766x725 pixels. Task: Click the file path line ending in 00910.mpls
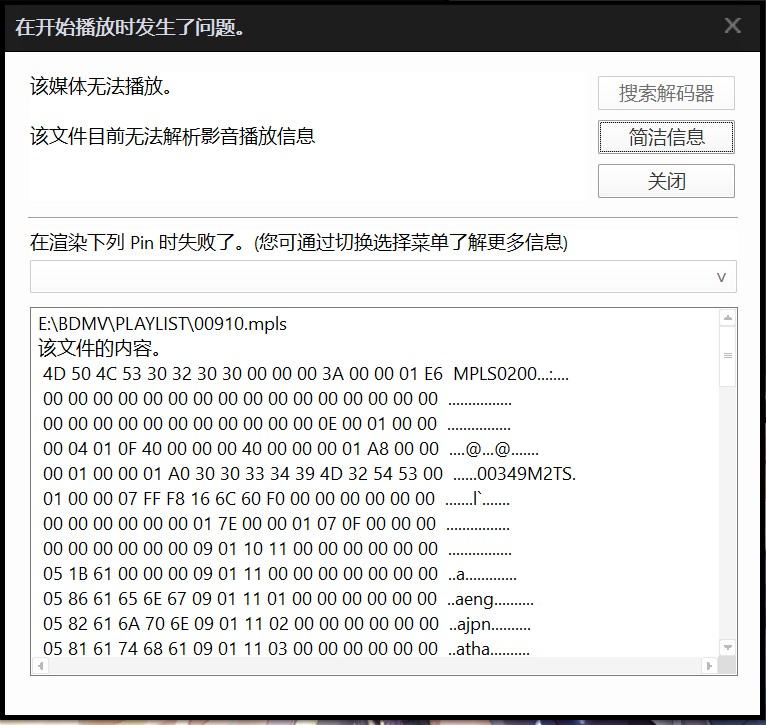coord(162,324)
